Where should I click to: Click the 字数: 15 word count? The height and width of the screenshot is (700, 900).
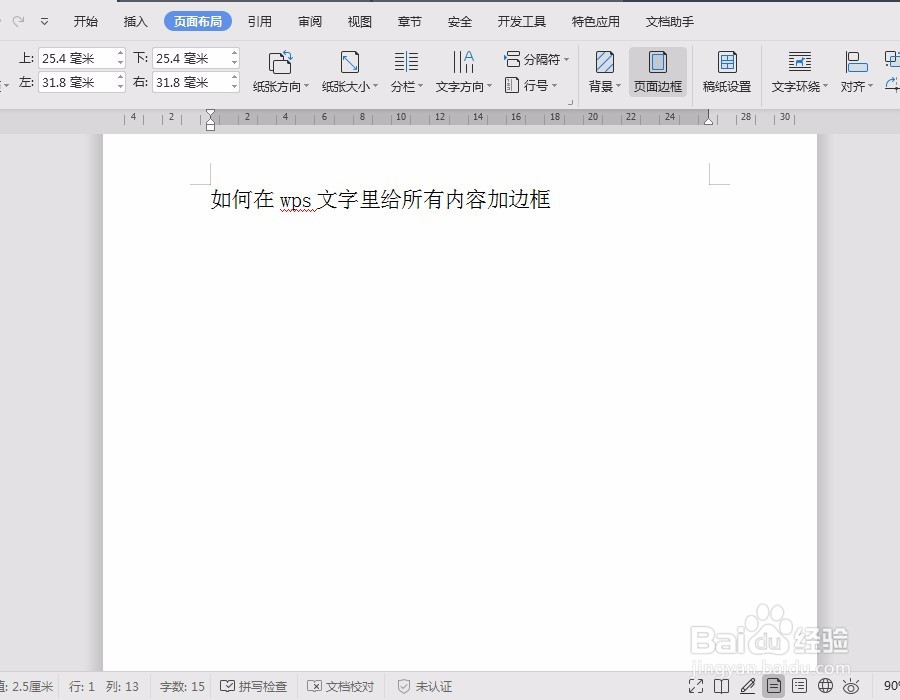tap(182, 686)
